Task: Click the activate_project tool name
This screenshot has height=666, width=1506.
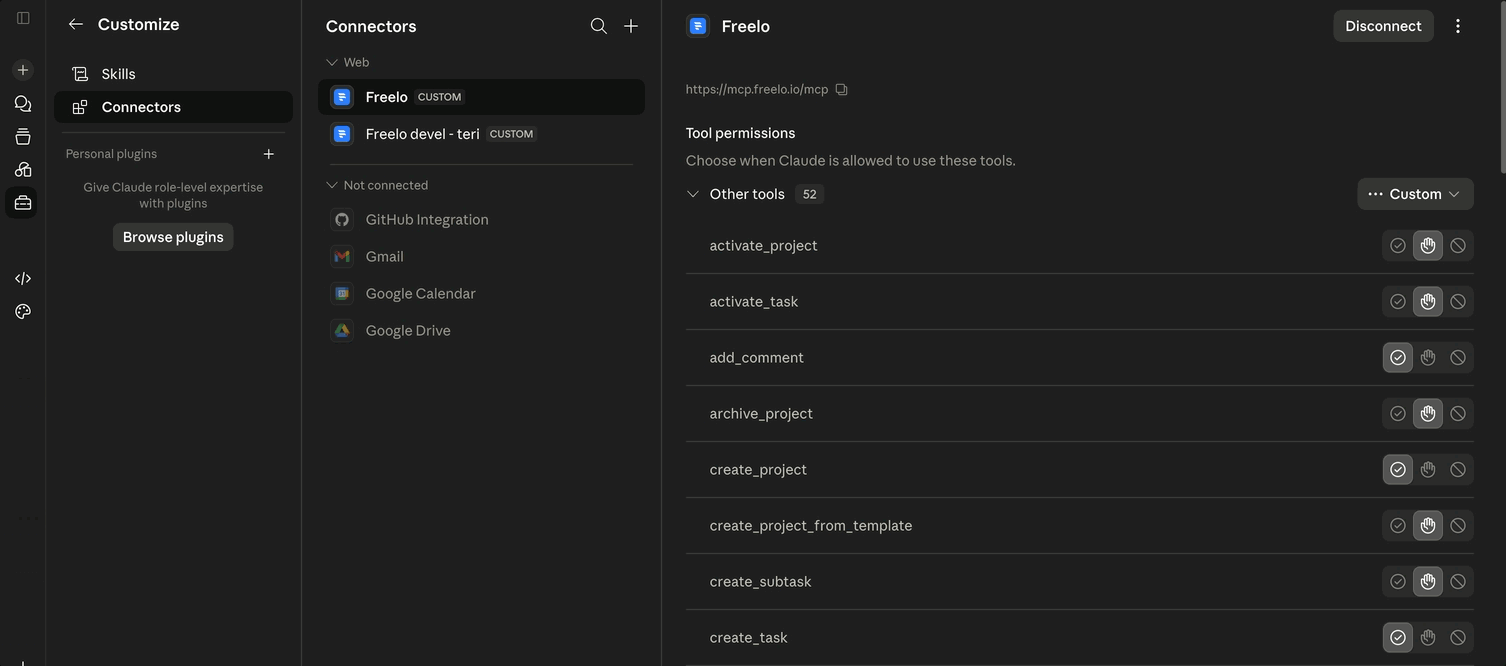Action: point(763,246)
